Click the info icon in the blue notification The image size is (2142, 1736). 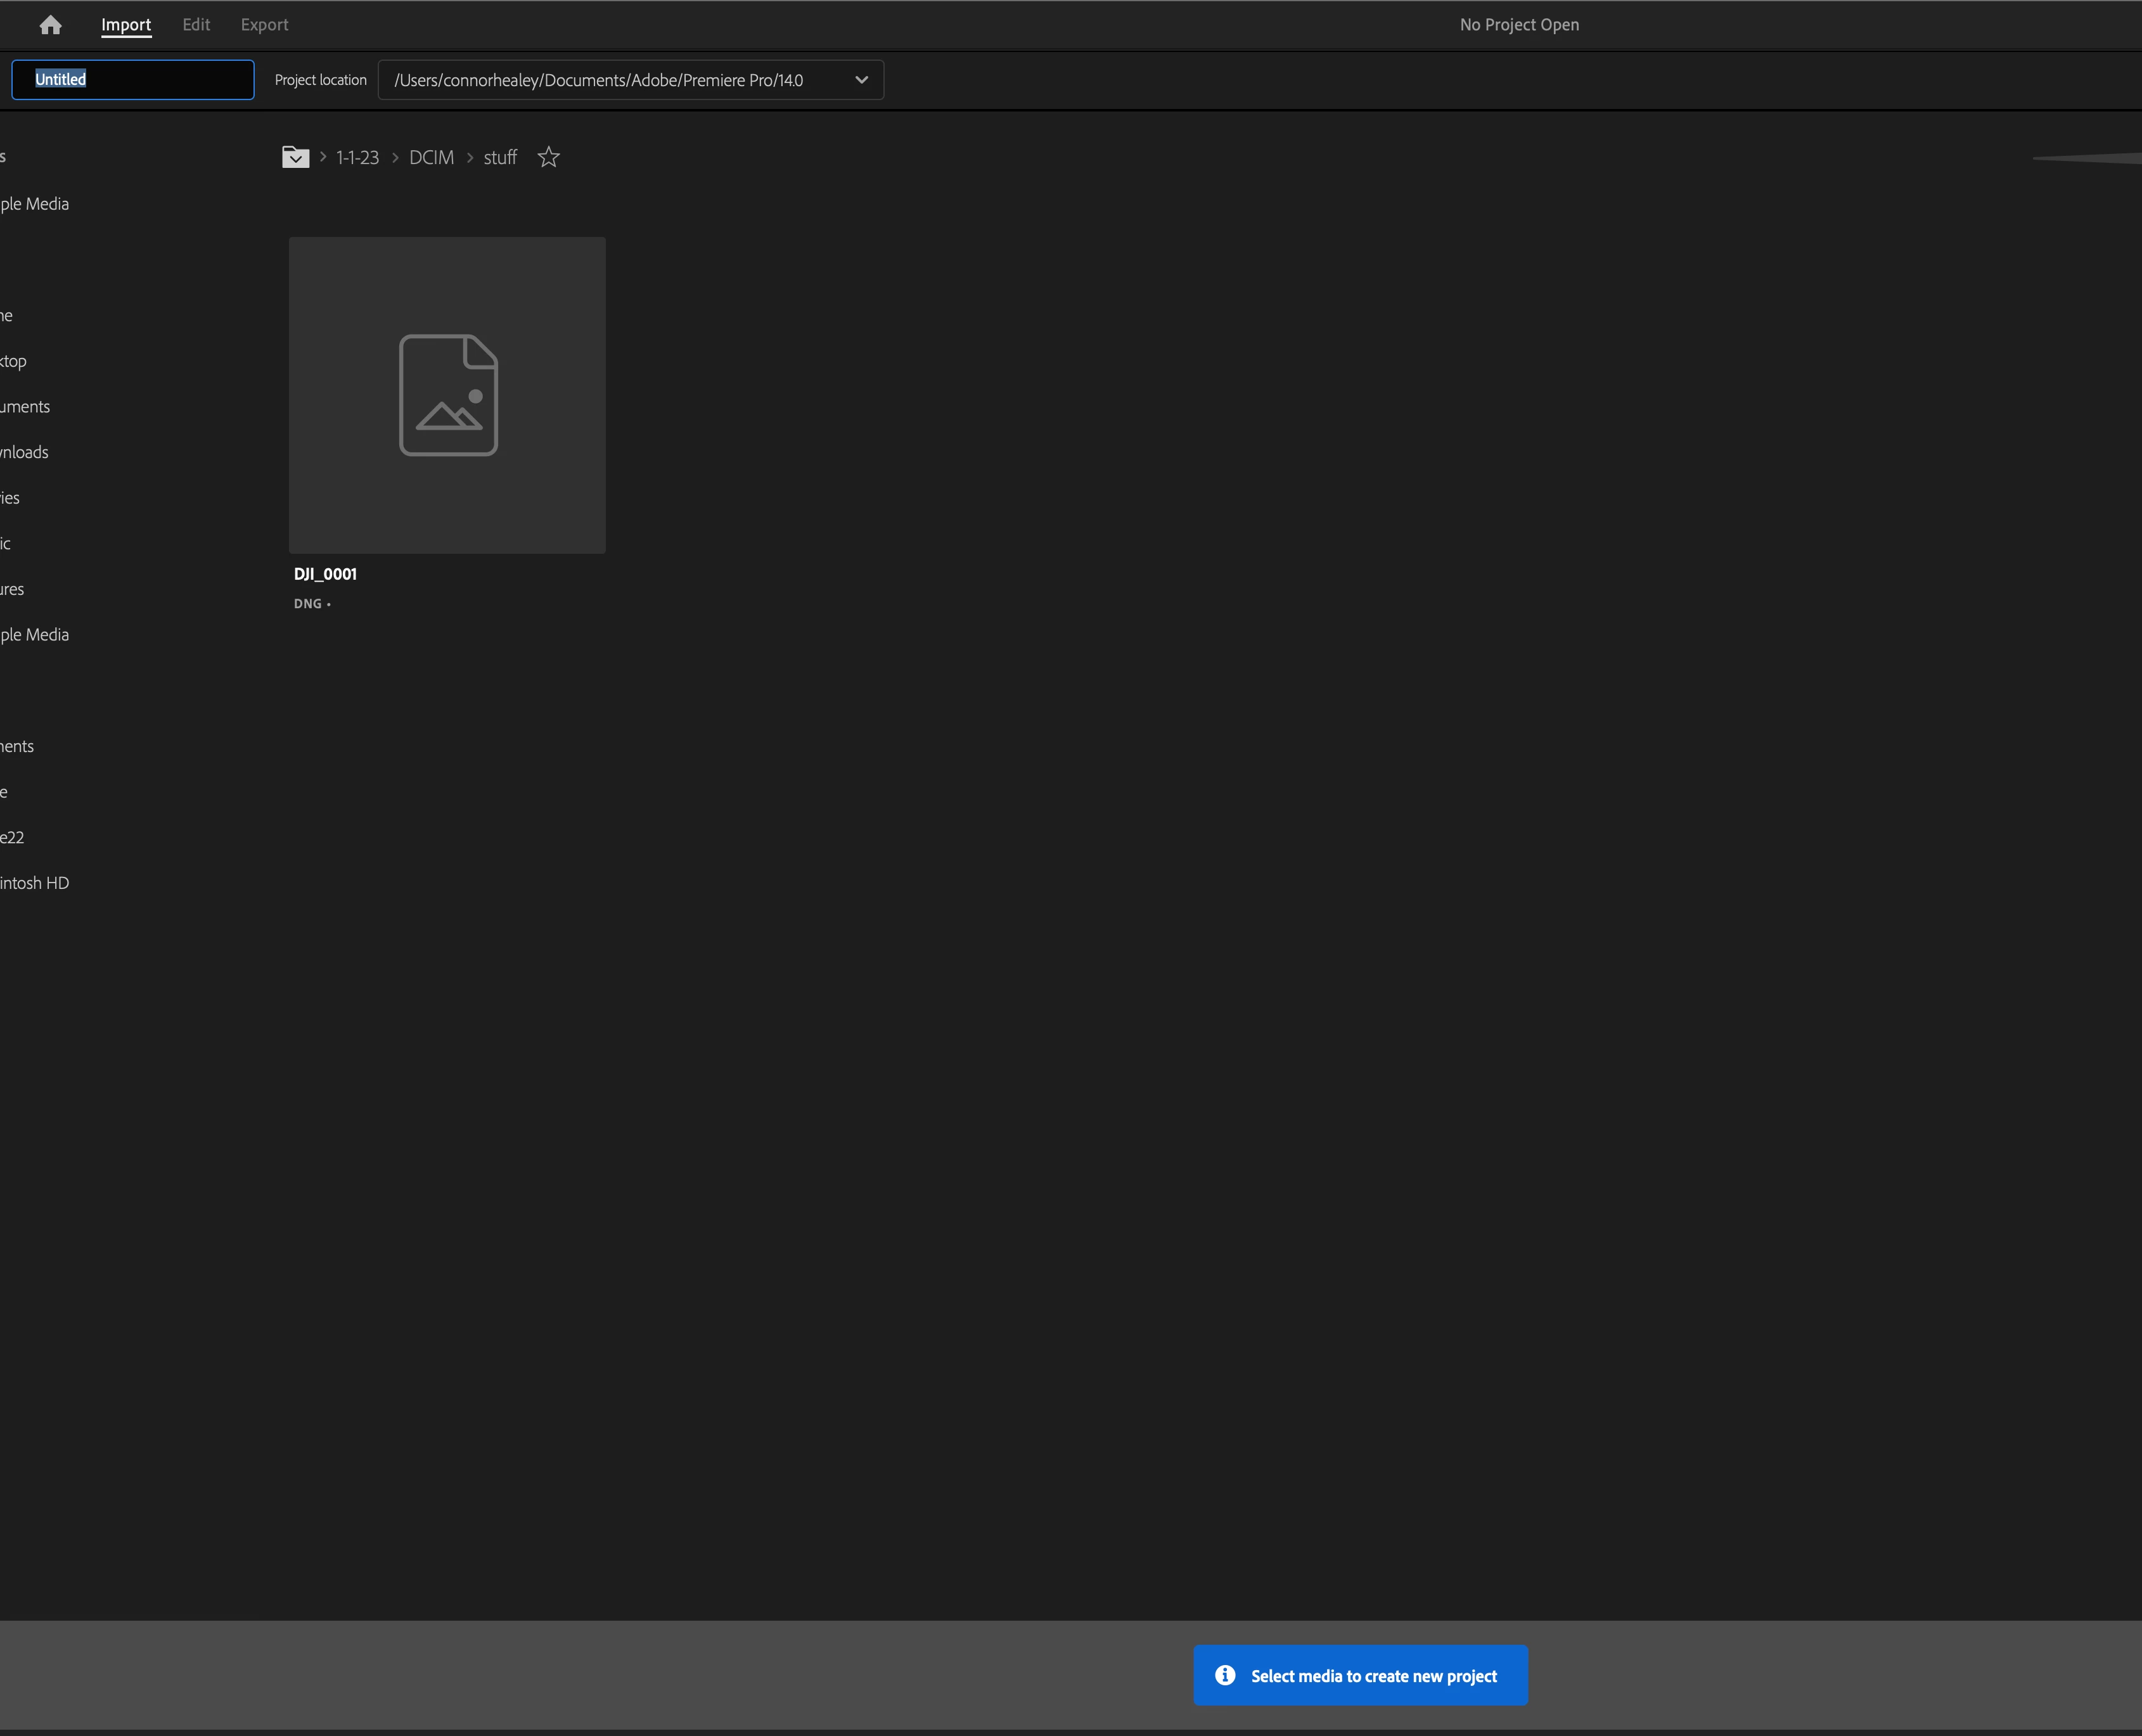click(1225, 1675)
